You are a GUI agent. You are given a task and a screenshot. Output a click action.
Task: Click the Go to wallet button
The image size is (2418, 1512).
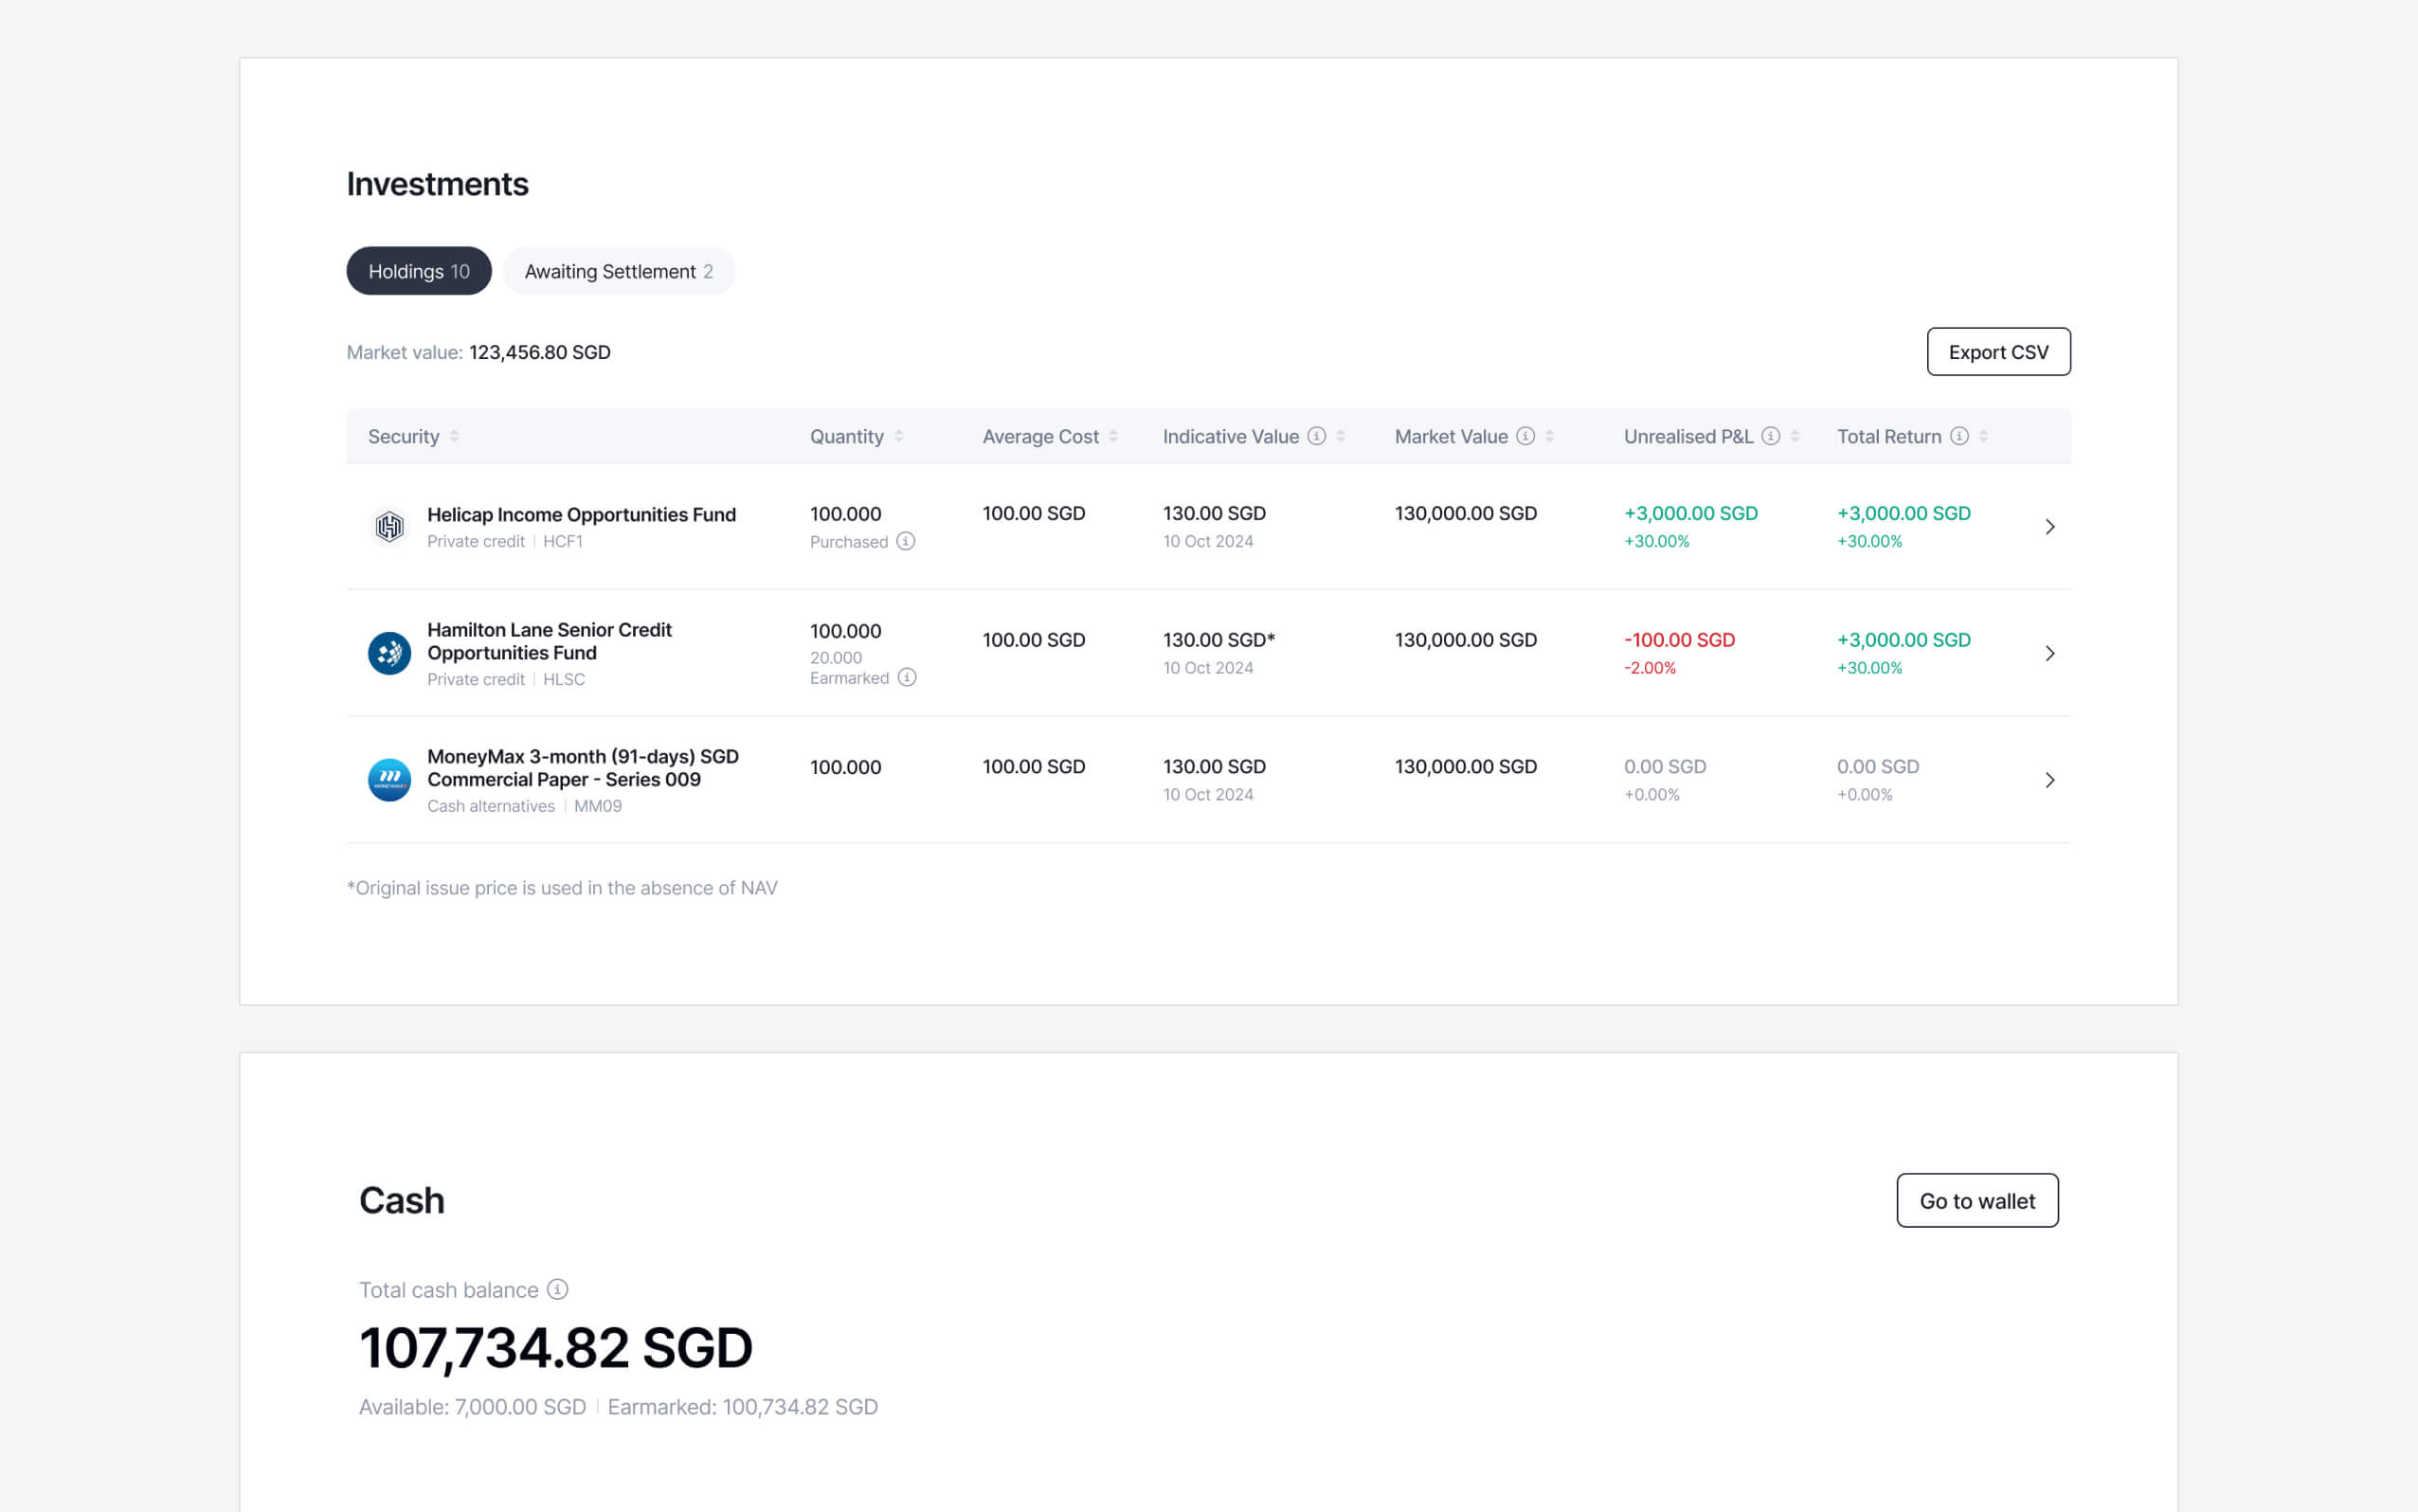pos(1976,1200)
